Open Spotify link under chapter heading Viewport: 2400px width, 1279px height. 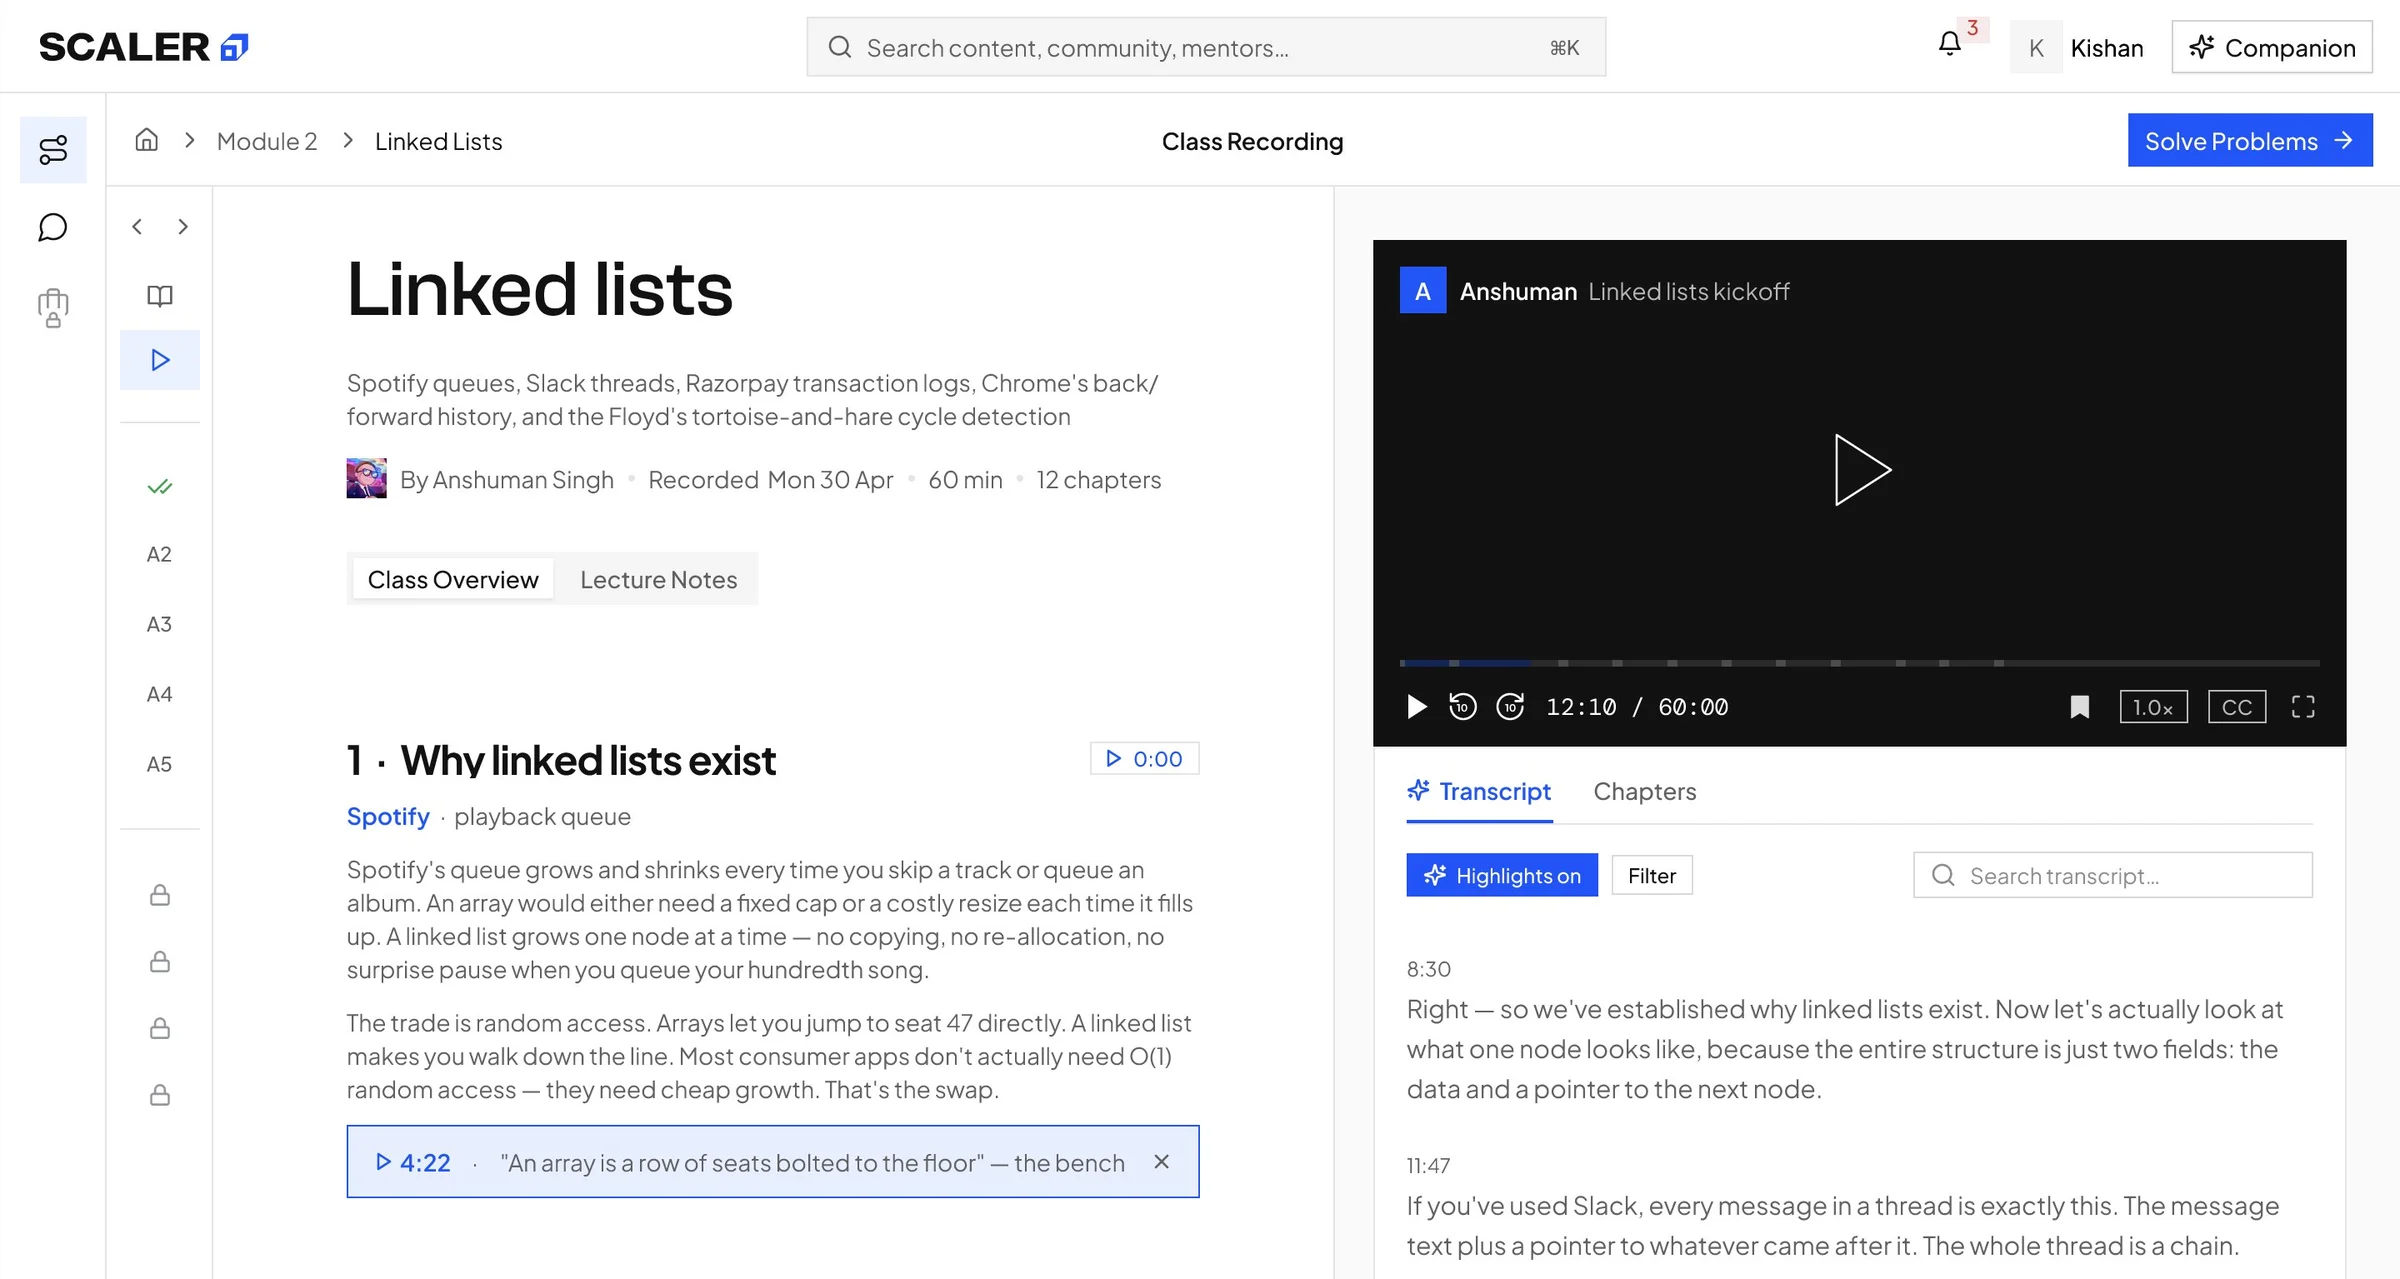pos(388,817)
